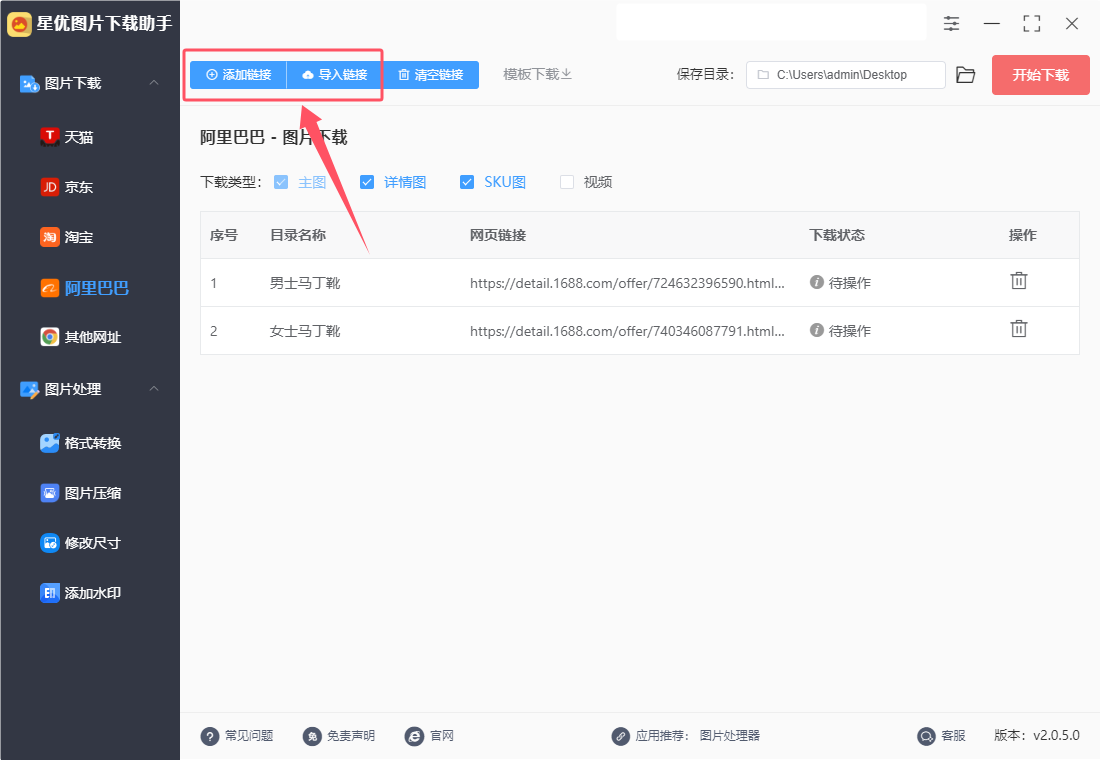Click the 添加水印 icon

(49, 593)
